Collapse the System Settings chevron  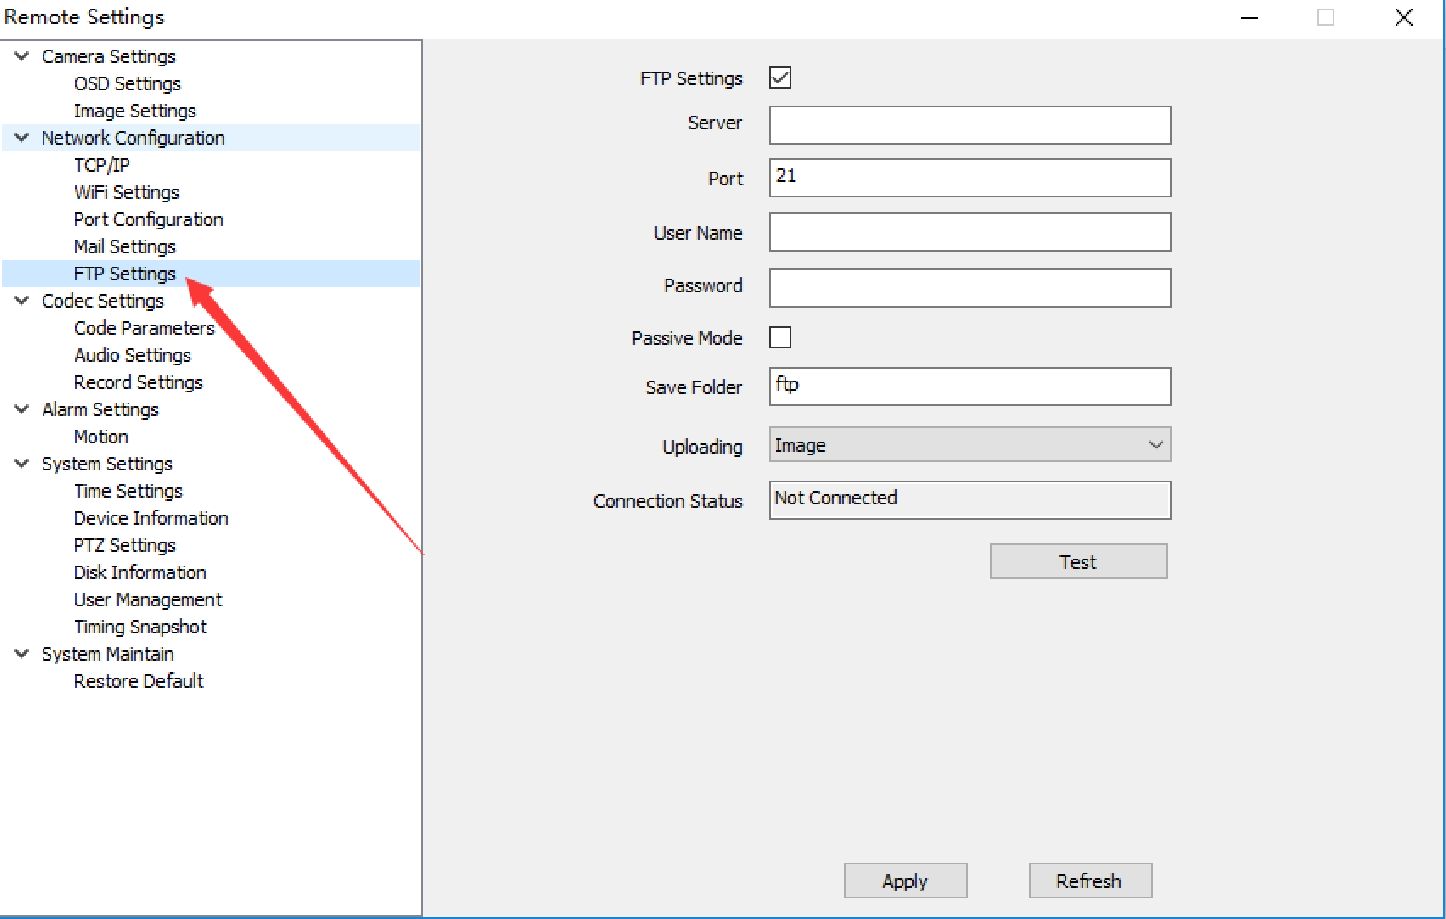[21, 464]
